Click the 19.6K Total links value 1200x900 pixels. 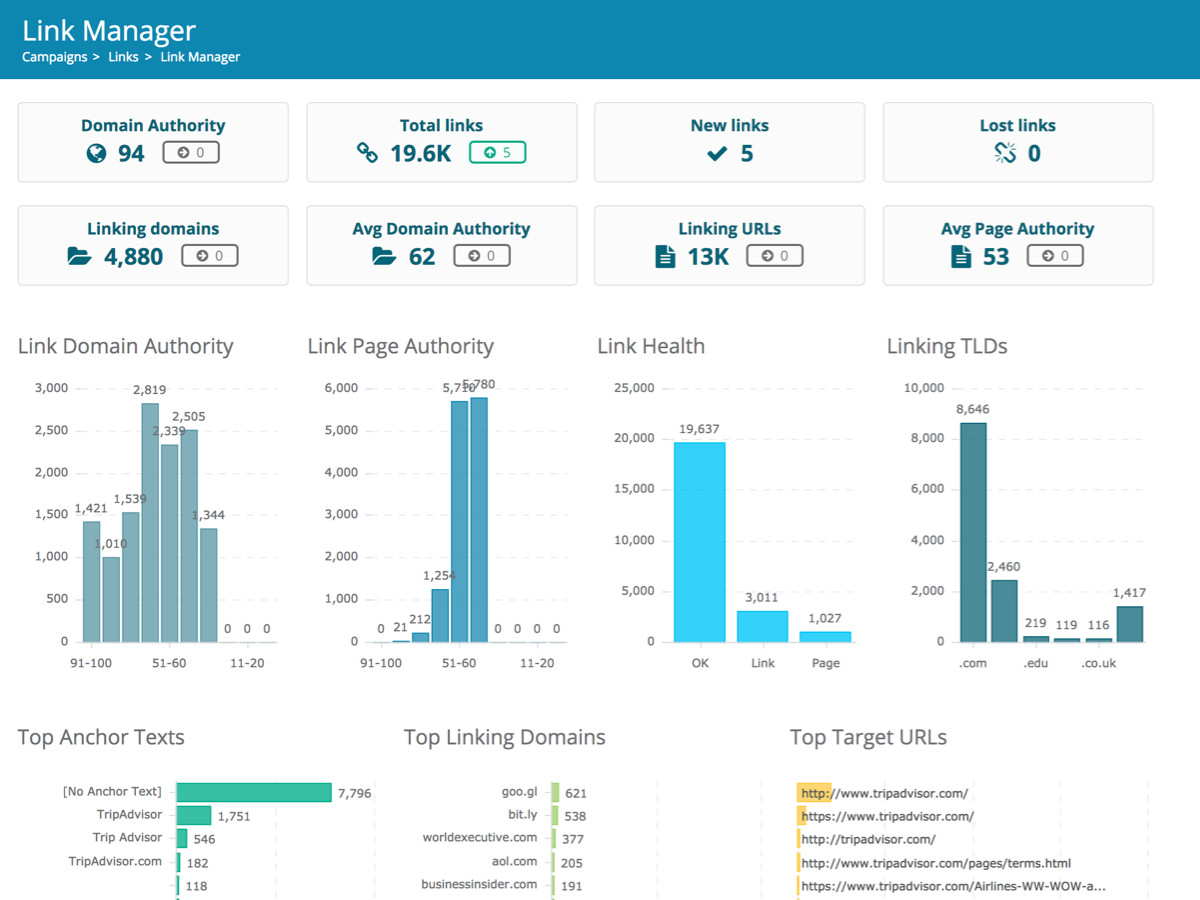click(x=420, y=153)
